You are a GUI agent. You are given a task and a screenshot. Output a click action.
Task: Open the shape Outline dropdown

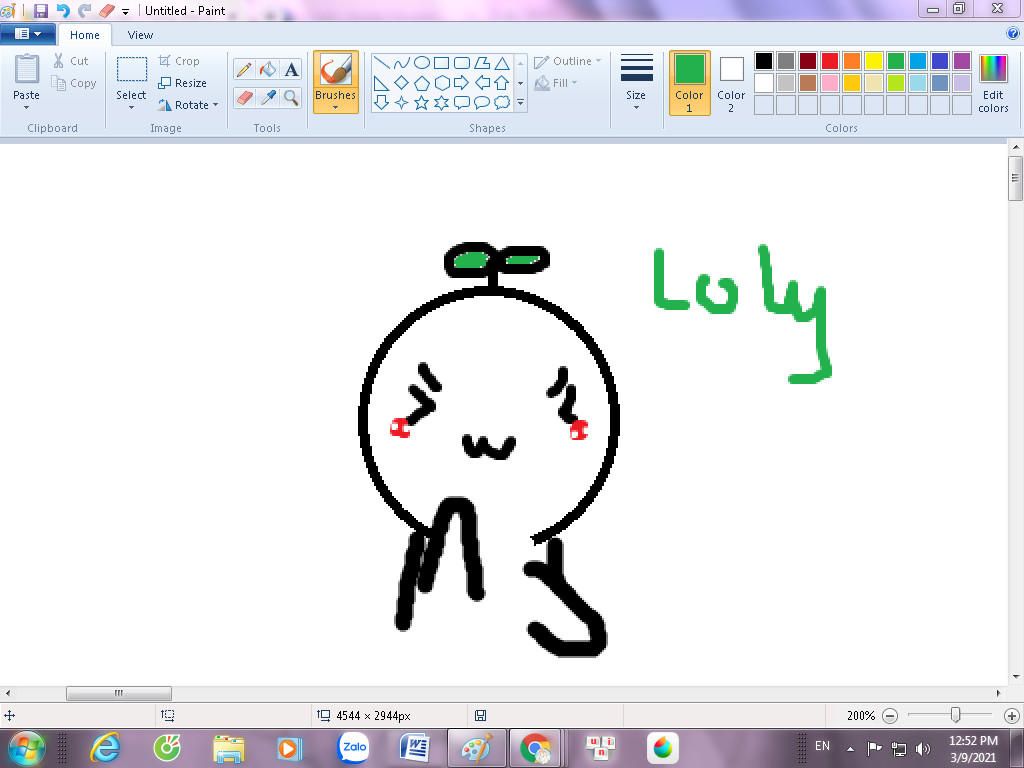click(568, 61)
